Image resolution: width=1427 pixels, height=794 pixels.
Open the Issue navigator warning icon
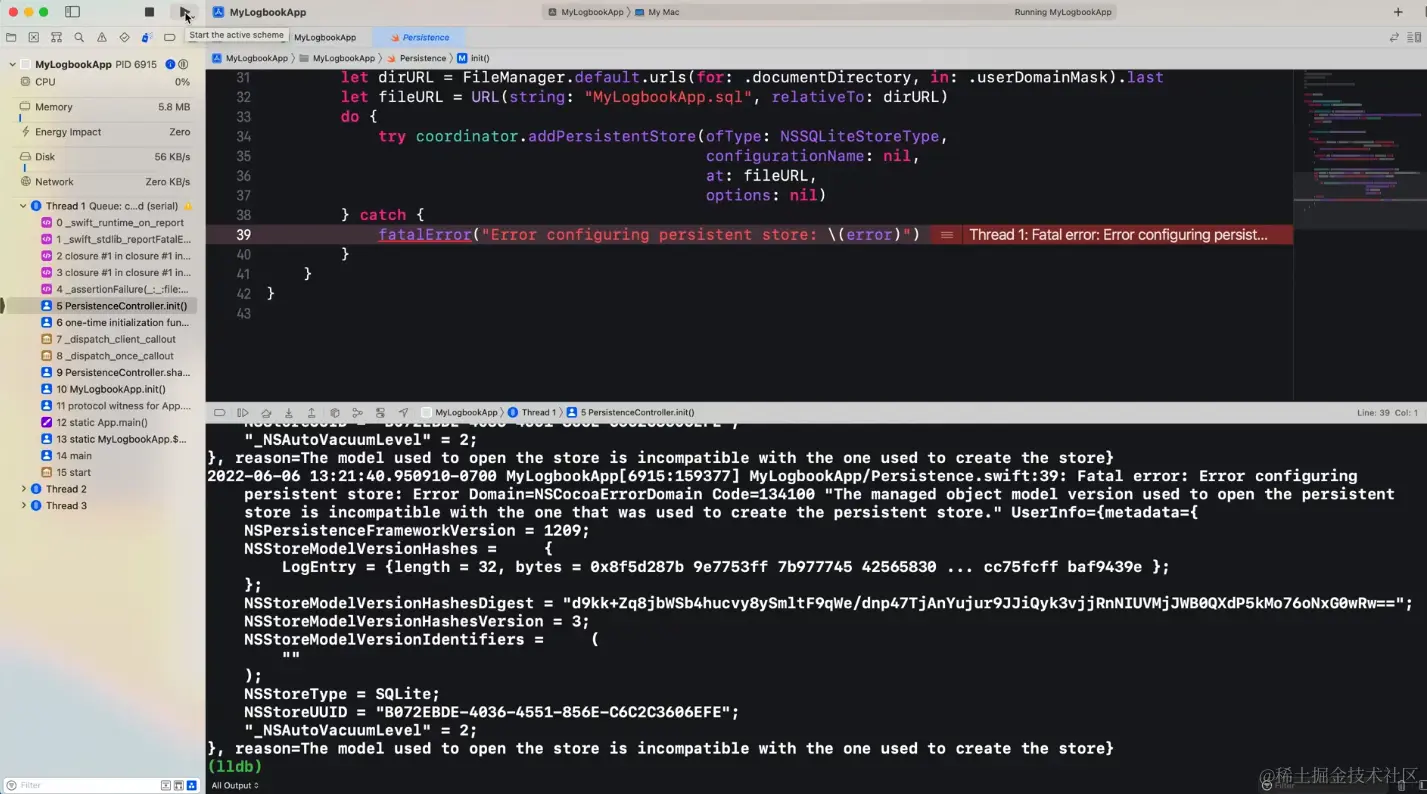102,37
